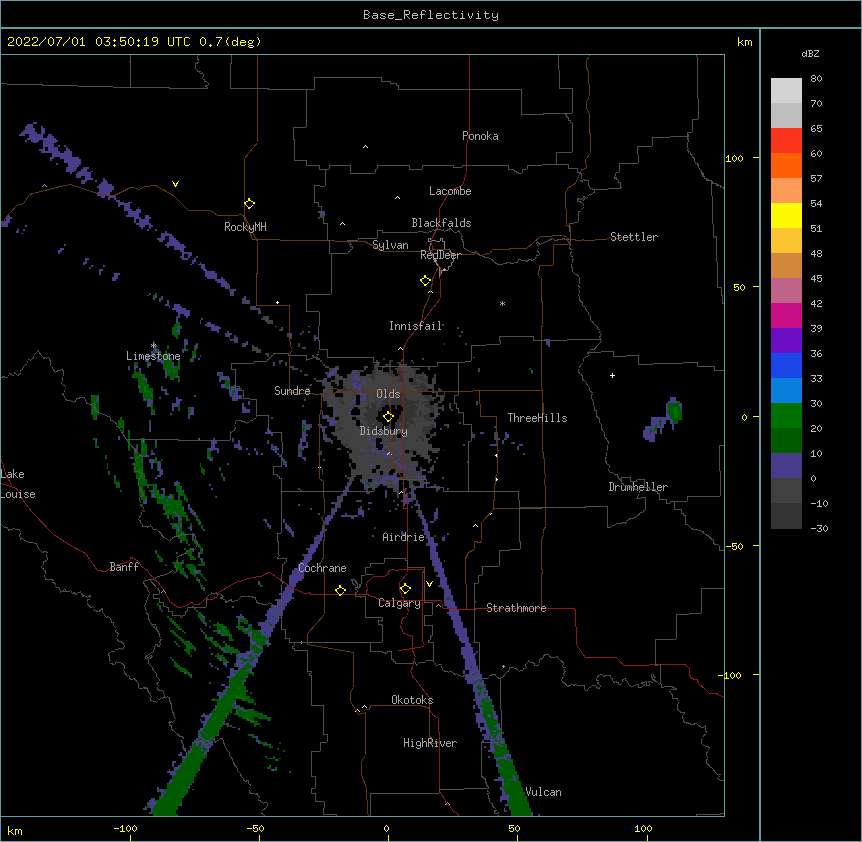Choose the blue 33-36 dBZ legend swatch
The height and width of the screenshot is (842, 862).
coord(786,366)
